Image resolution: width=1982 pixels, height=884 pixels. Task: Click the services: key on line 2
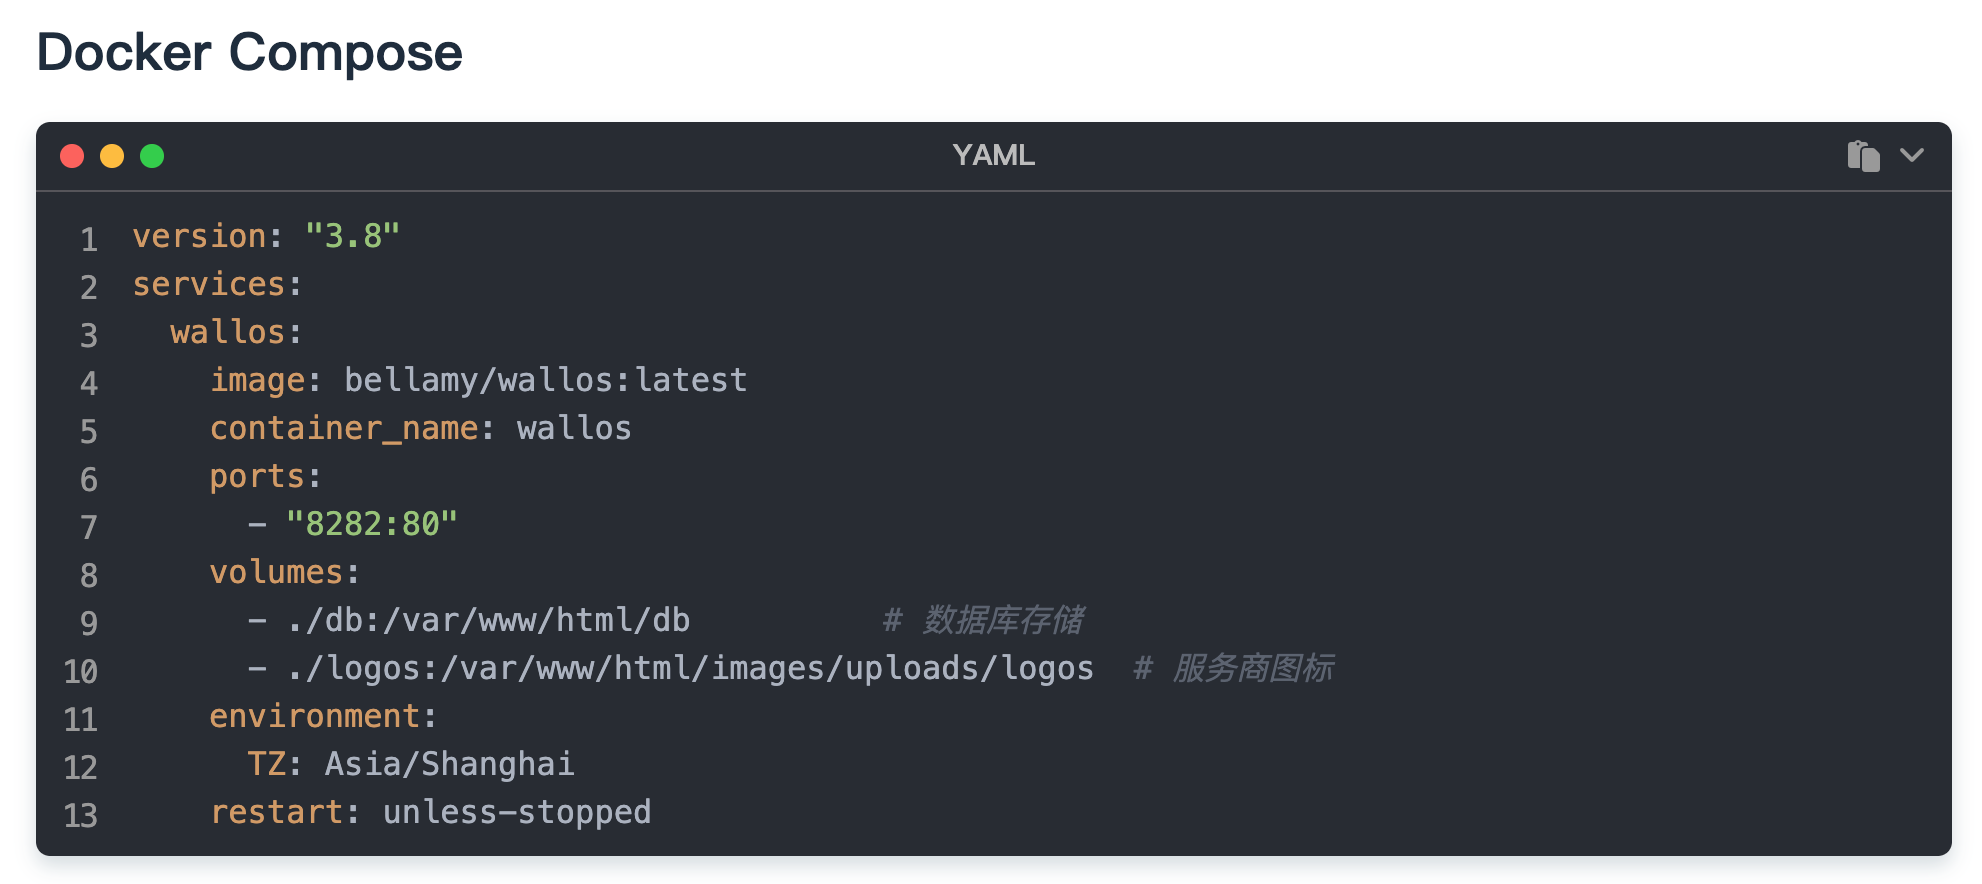(217, 284)
